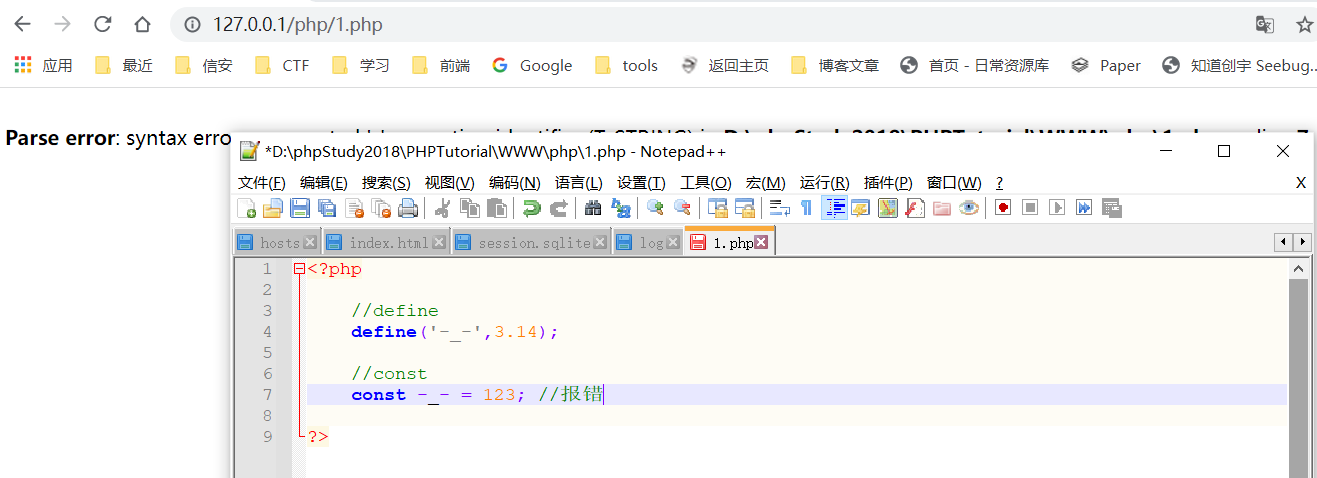Click the Paste toolbar icon

(x=496, y=207)
